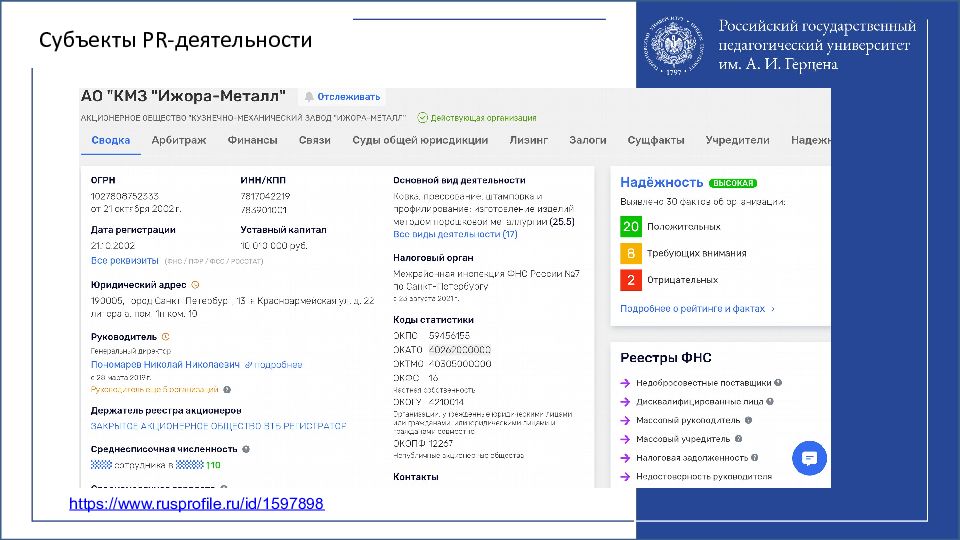Viewport: 960px width, 540px height.
Task: Click the ОКПО value 59456155
Action: [449, 336]
